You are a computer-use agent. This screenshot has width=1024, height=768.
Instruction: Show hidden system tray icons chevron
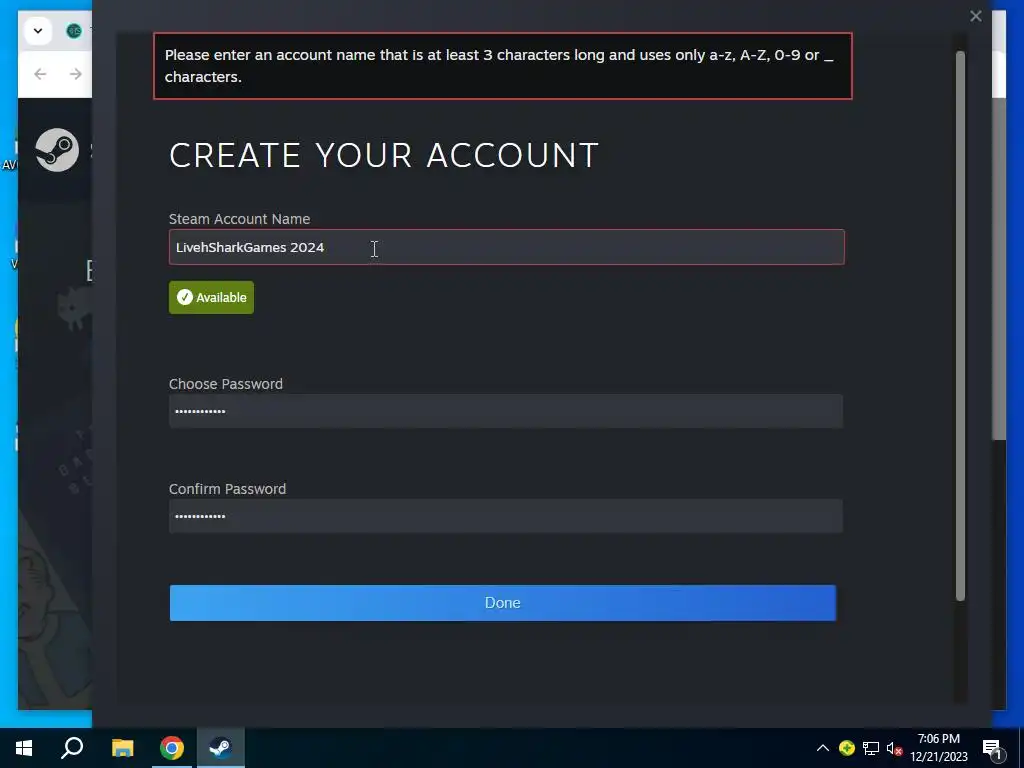click(x=823, y=748)
